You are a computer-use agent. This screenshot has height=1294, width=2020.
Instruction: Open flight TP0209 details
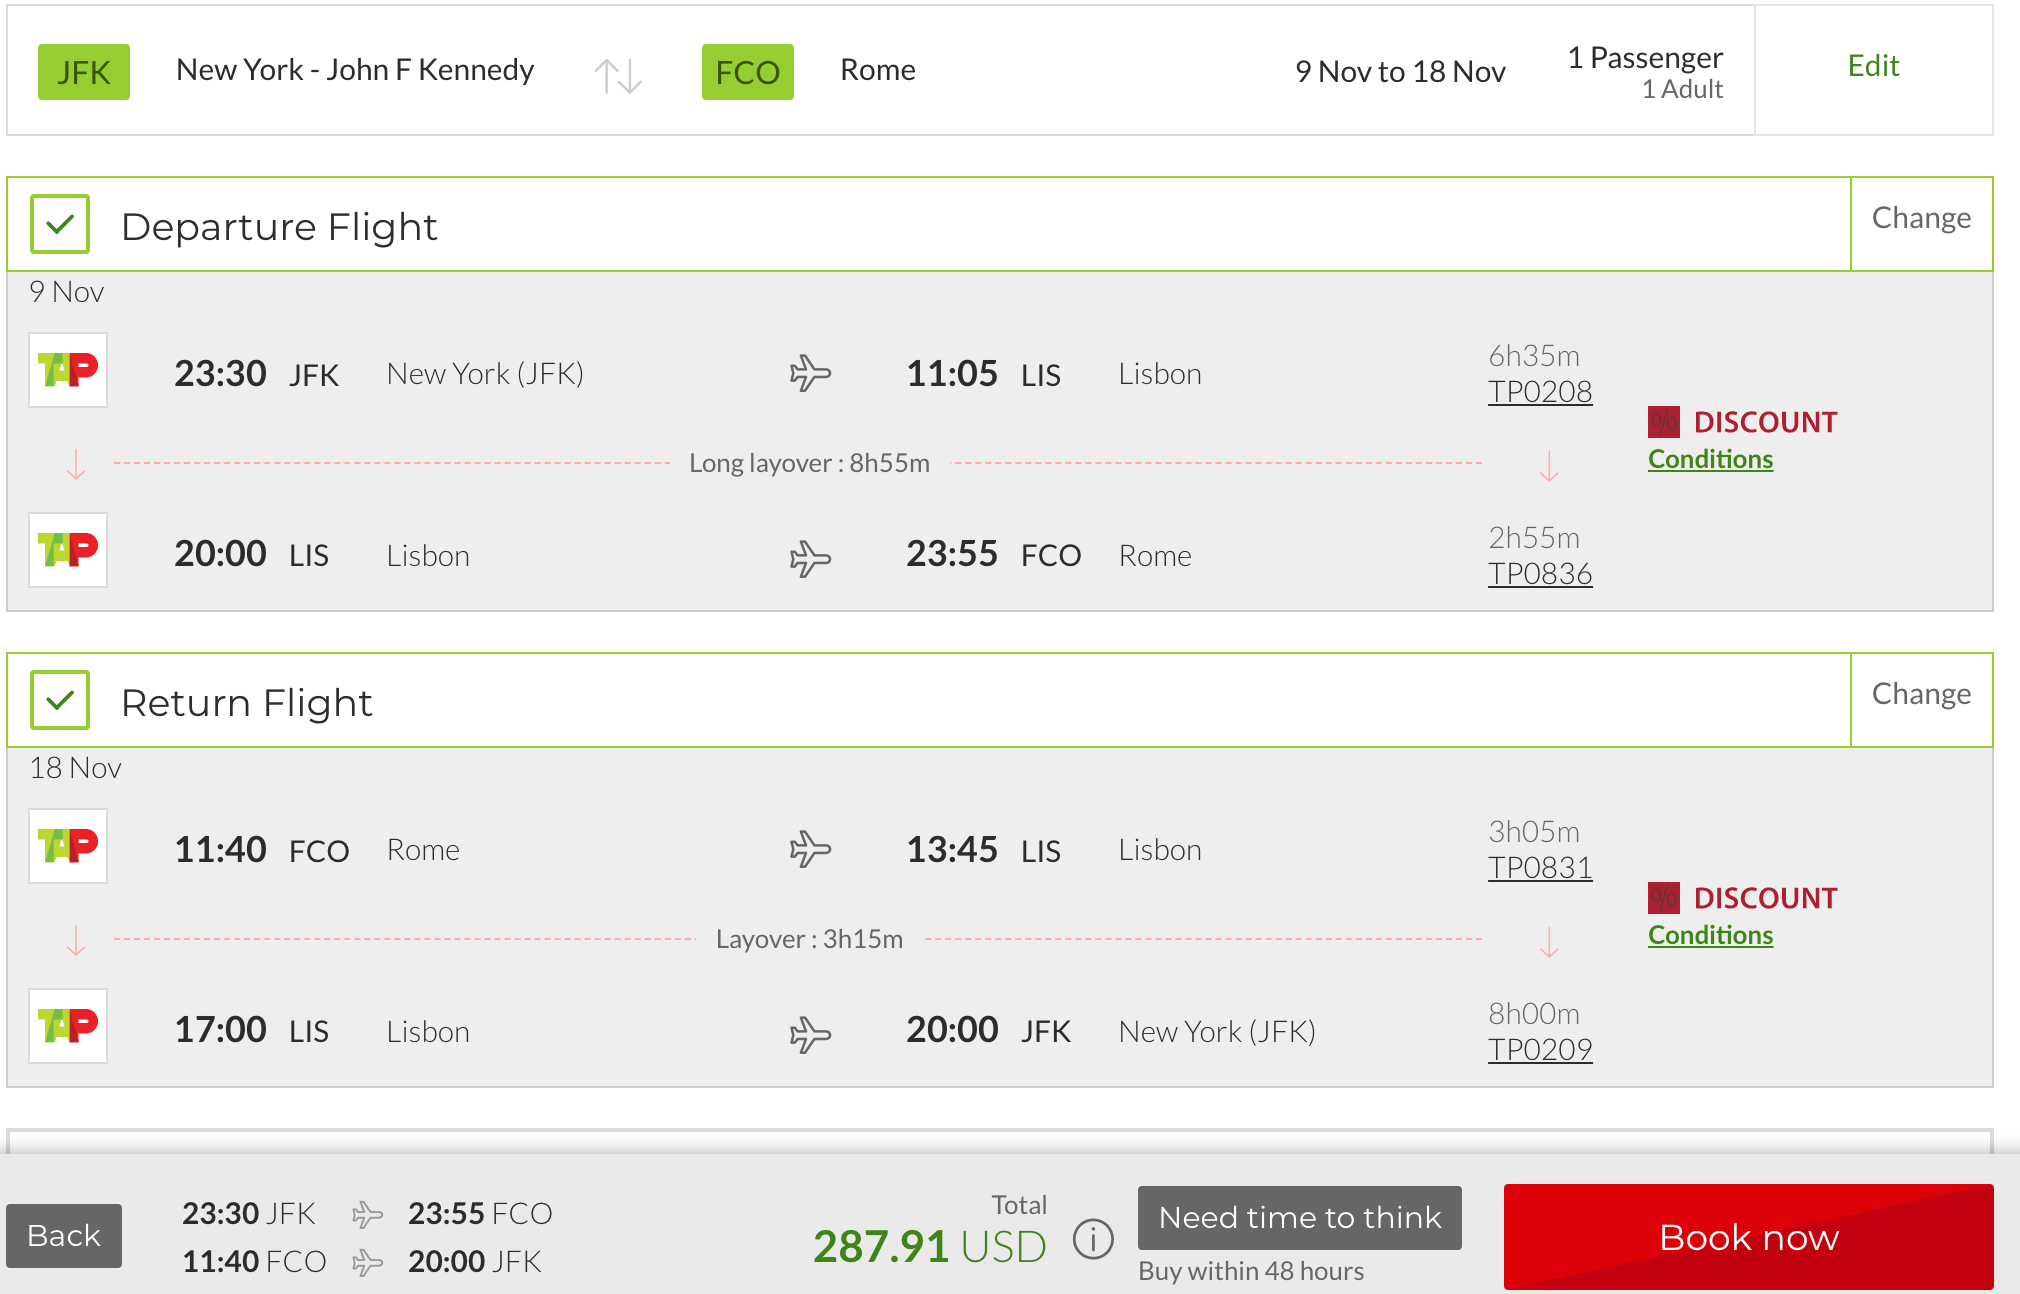coord(1540,1048)
